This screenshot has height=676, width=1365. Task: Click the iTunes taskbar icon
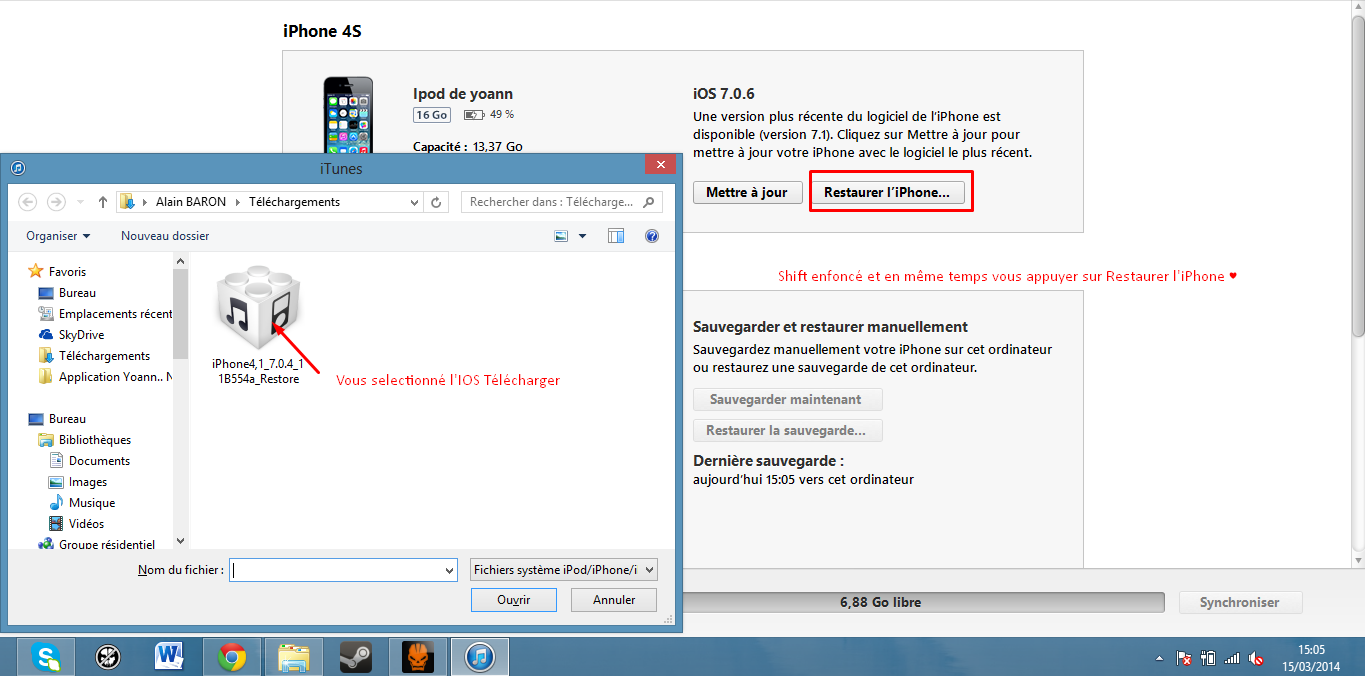point(480,657)
